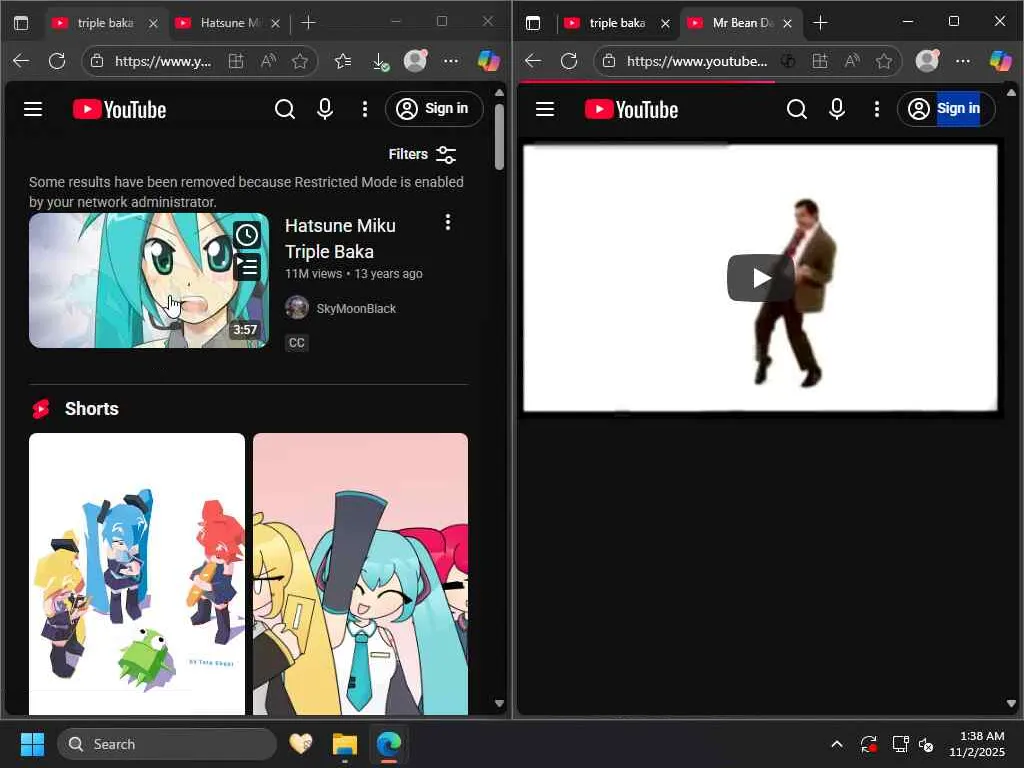Click Sign in button in left window
Screen dimensions: 1024x768
click(434, 108)
